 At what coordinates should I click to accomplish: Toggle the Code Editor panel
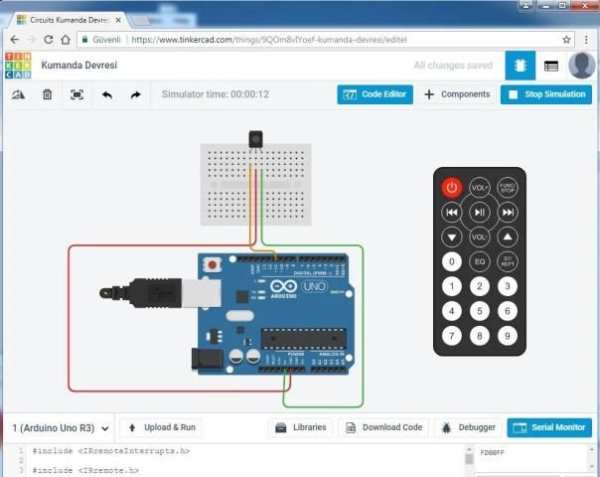point(375,94)
